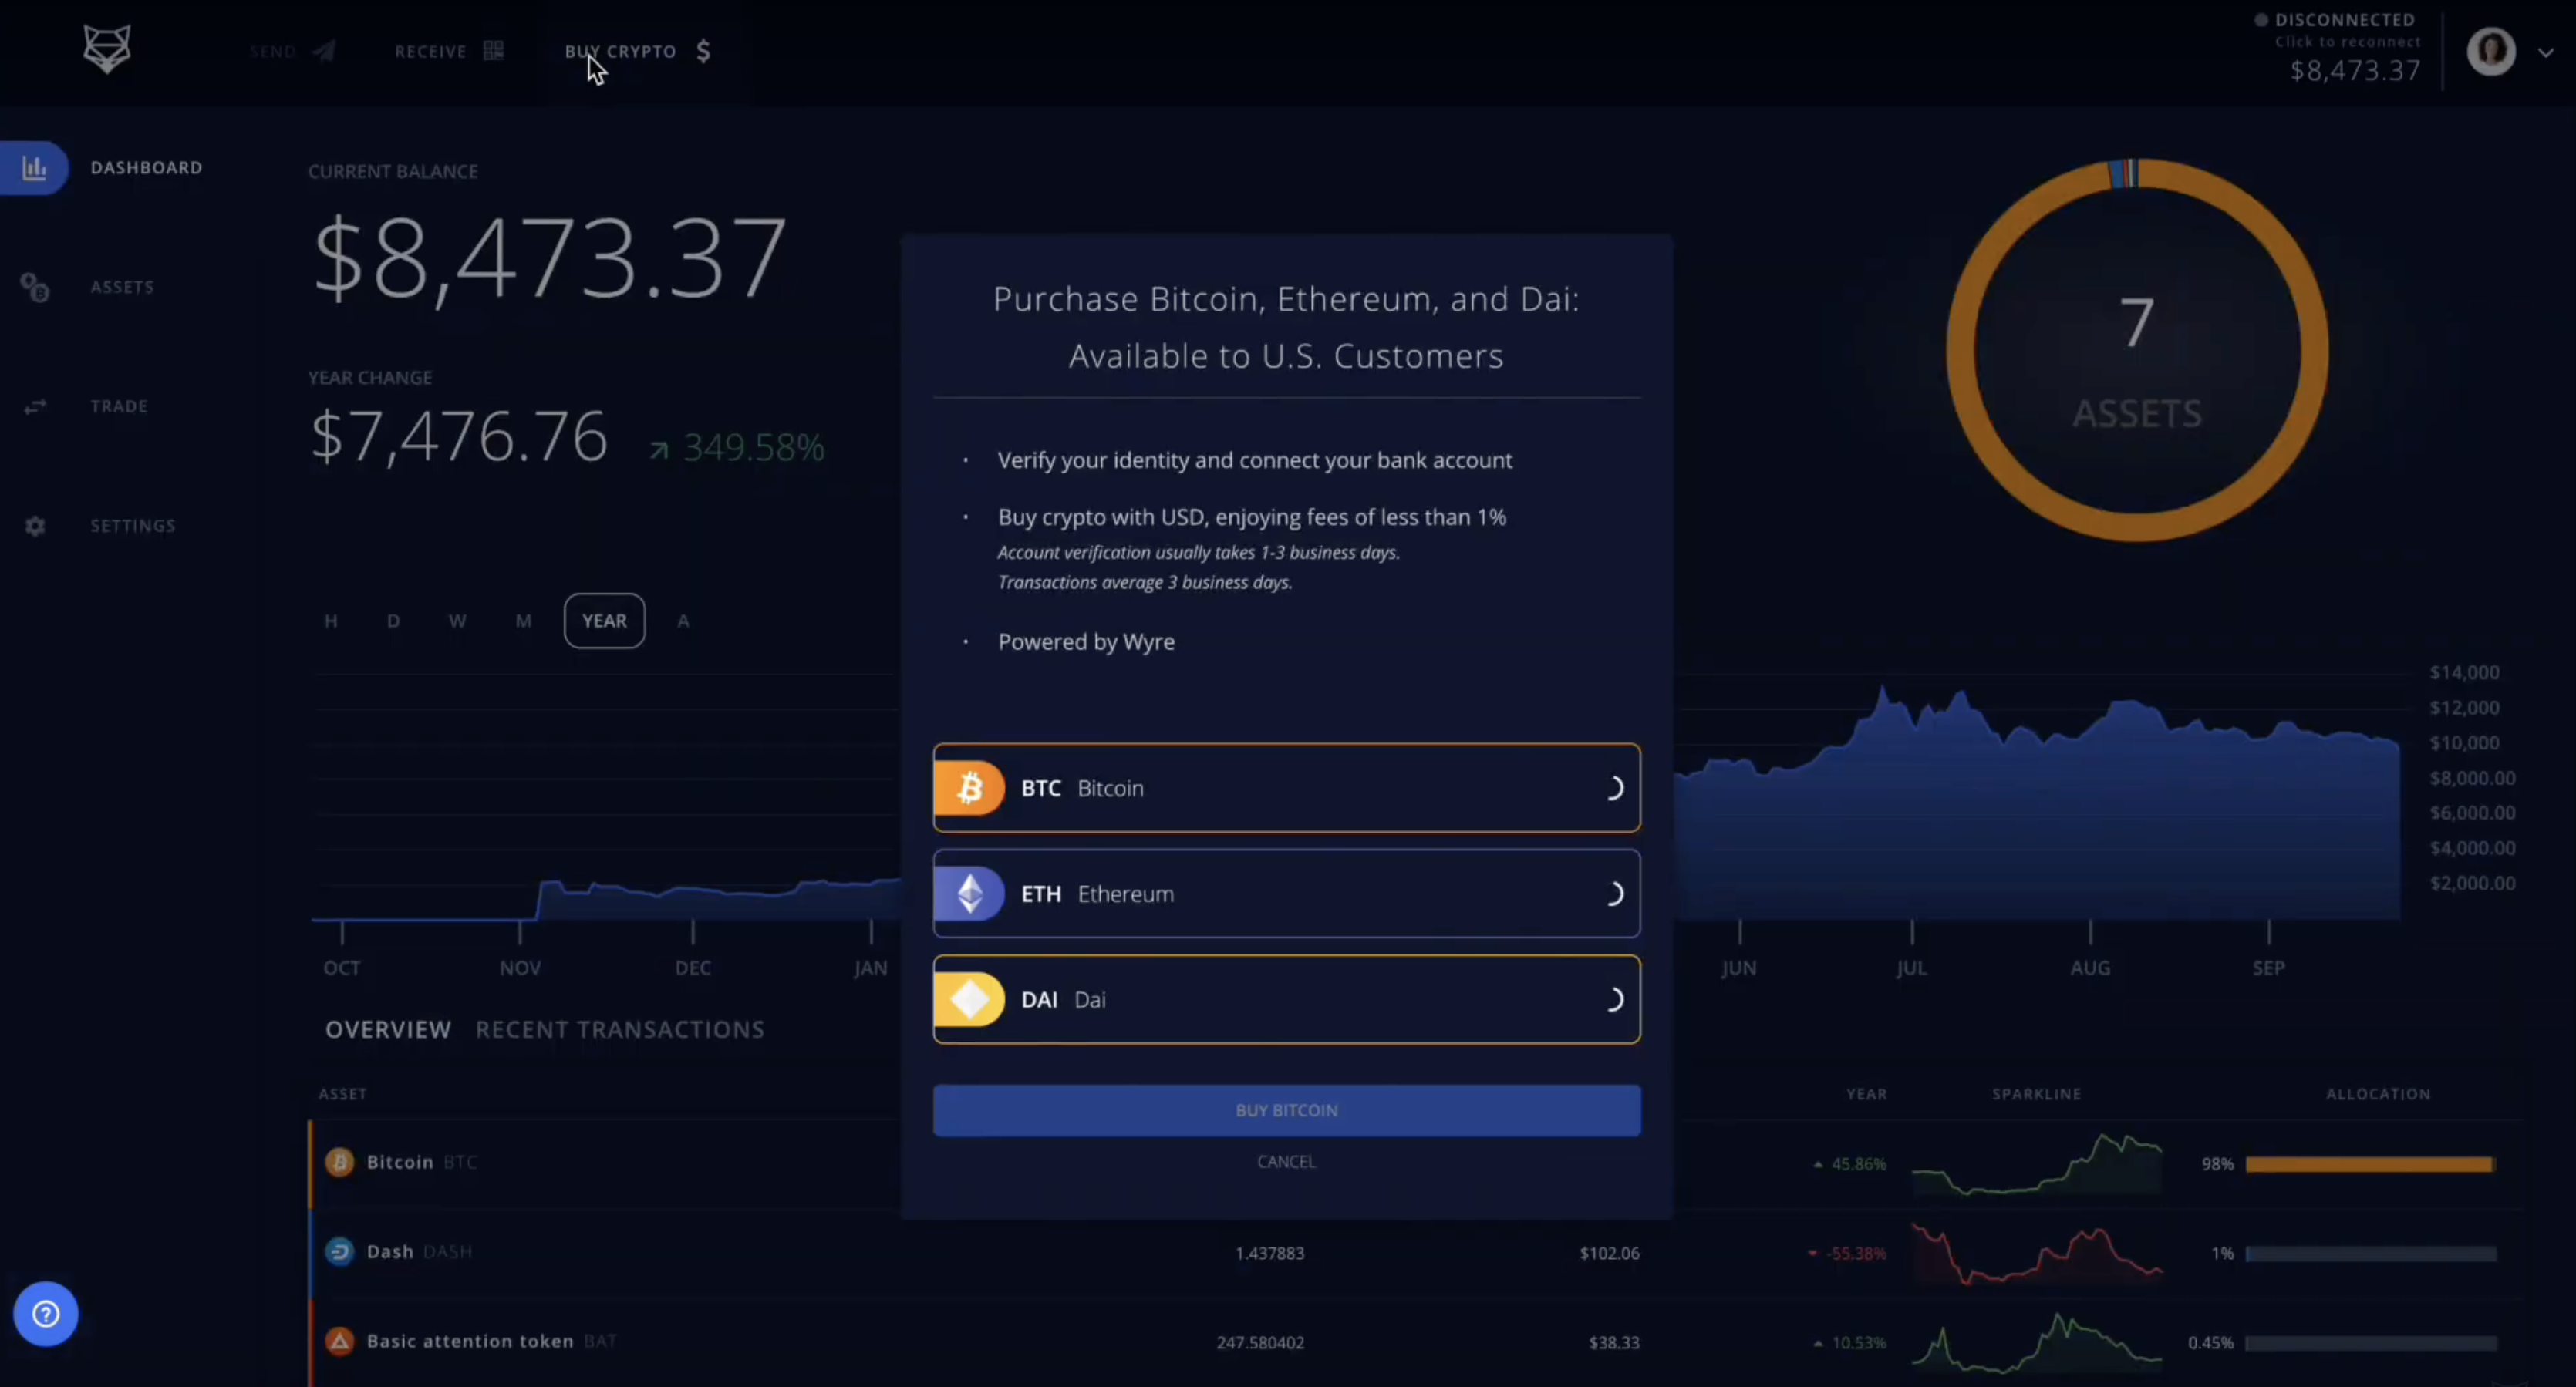Select the A all-time chart range
Viewport: 2576px width, 1387px height.
[x=683, y=621]
